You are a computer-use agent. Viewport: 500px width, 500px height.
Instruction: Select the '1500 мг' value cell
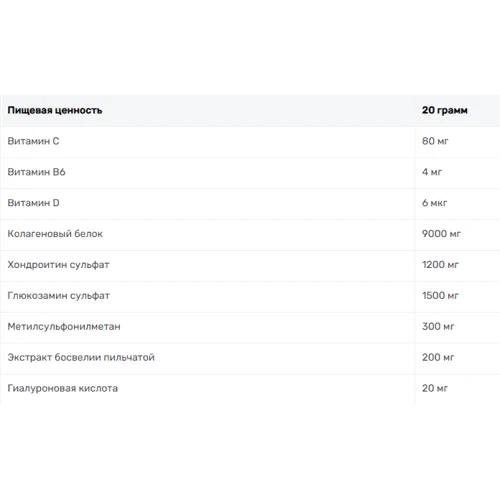click(440, 296)
